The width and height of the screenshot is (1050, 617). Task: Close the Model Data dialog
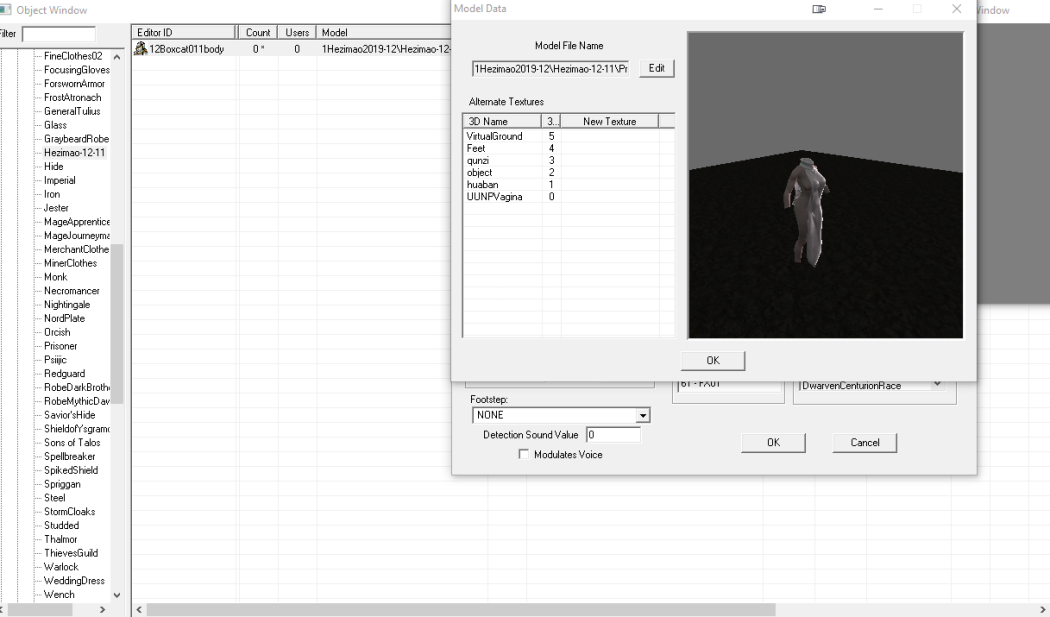point(956,9)
